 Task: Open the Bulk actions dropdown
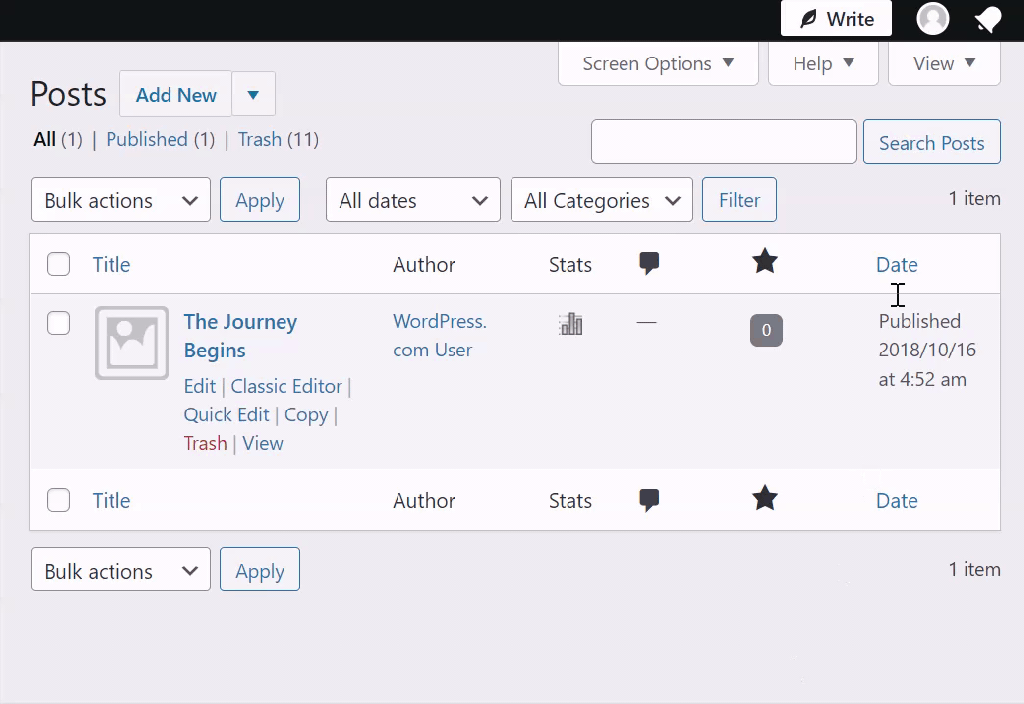click(x=120, y=200)
